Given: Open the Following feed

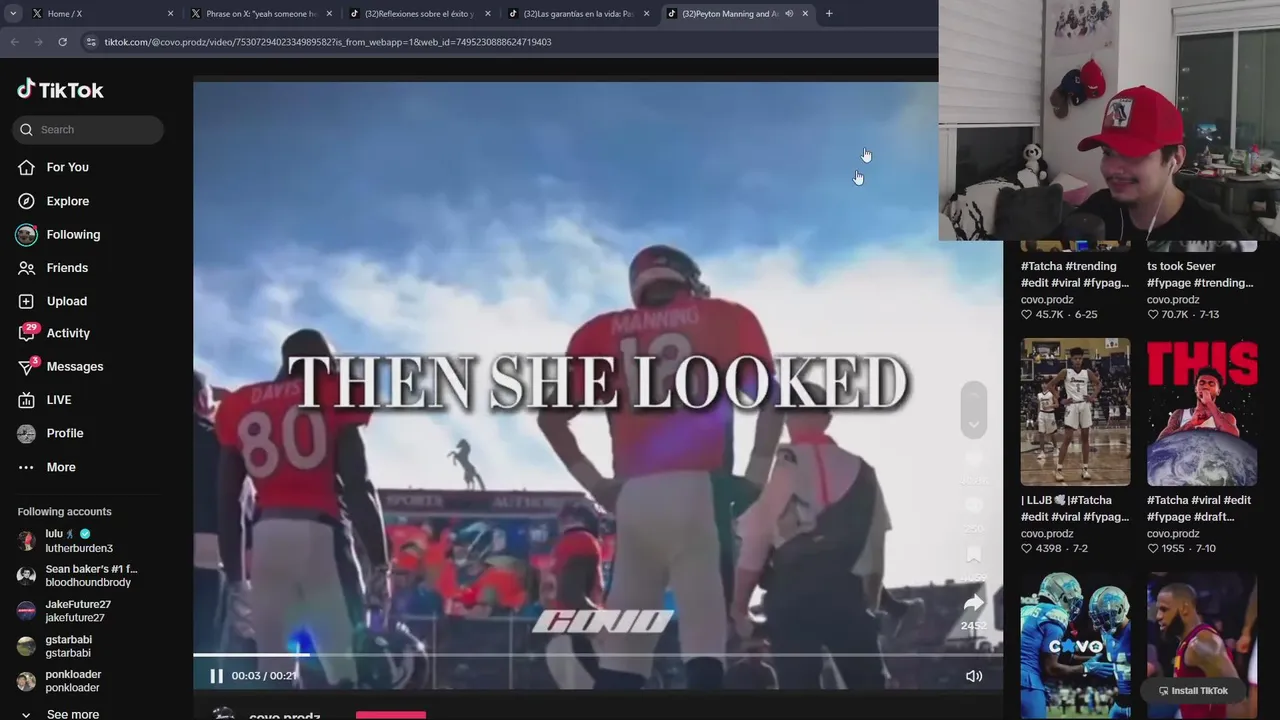Looking at the screenshot, I should click(59, 234).
